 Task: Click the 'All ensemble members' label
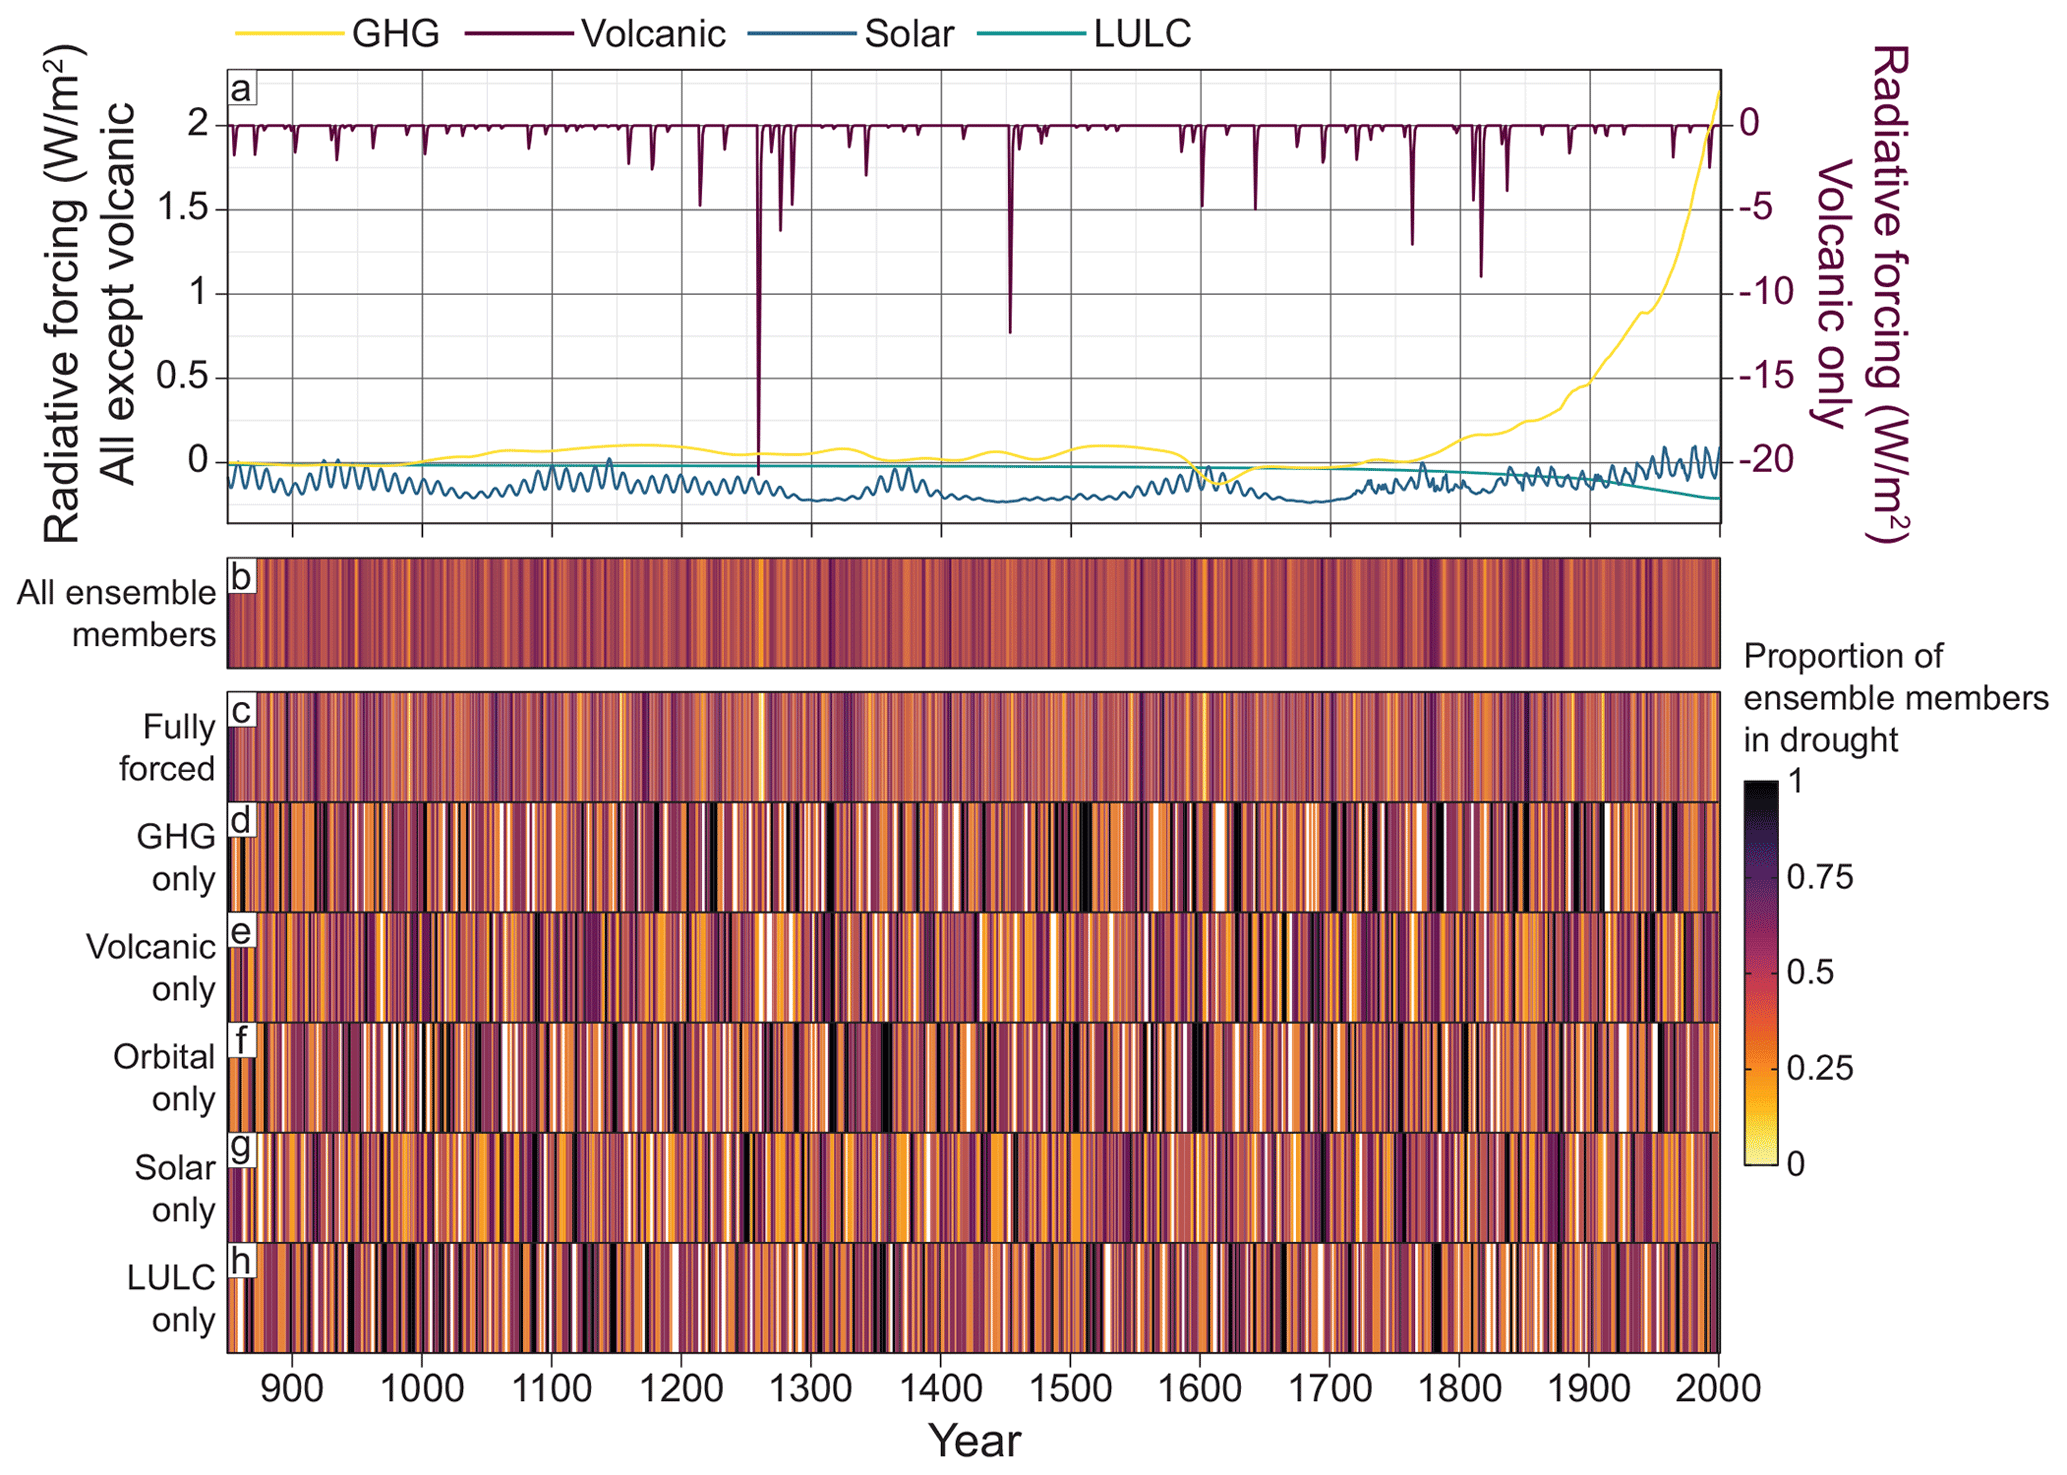point(117,613)
